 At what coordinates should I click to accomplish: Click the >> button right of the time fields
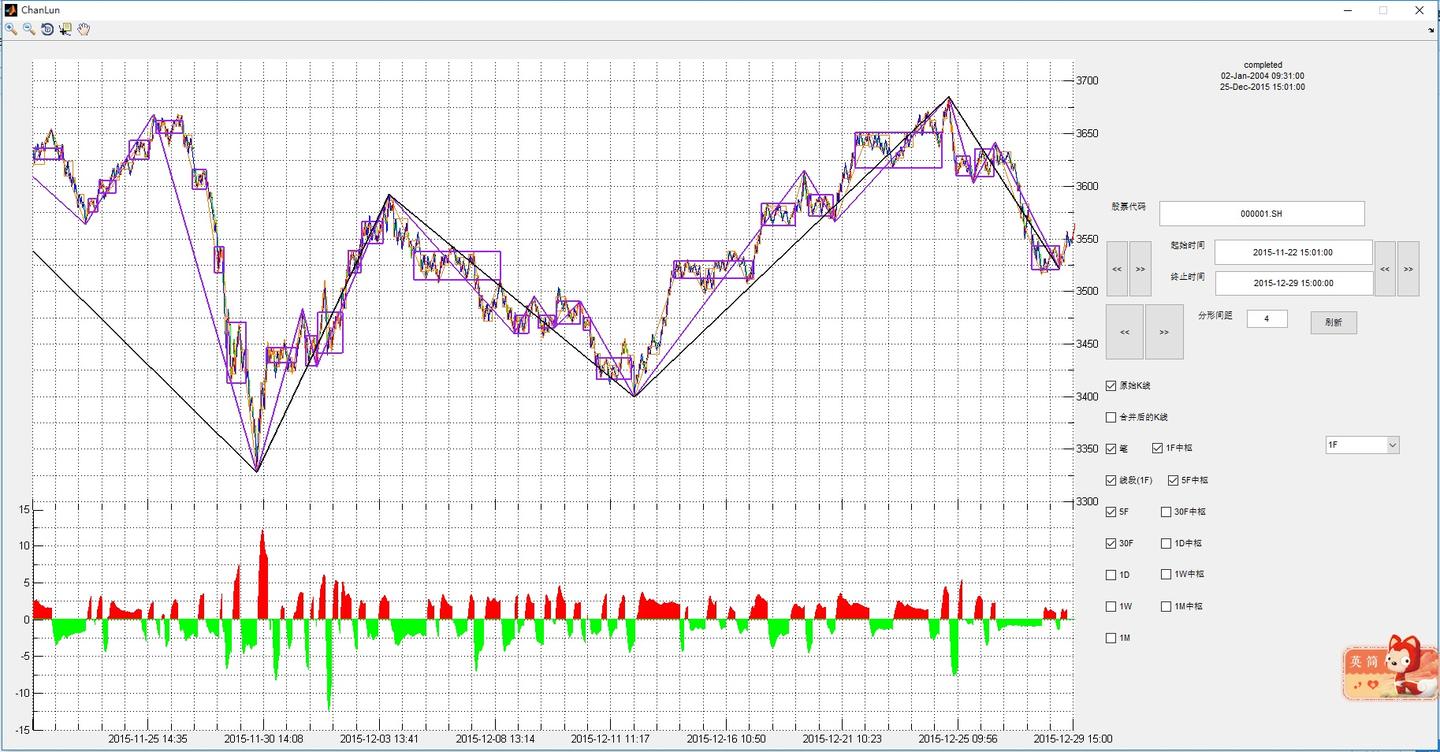(x=1408, y=269)
